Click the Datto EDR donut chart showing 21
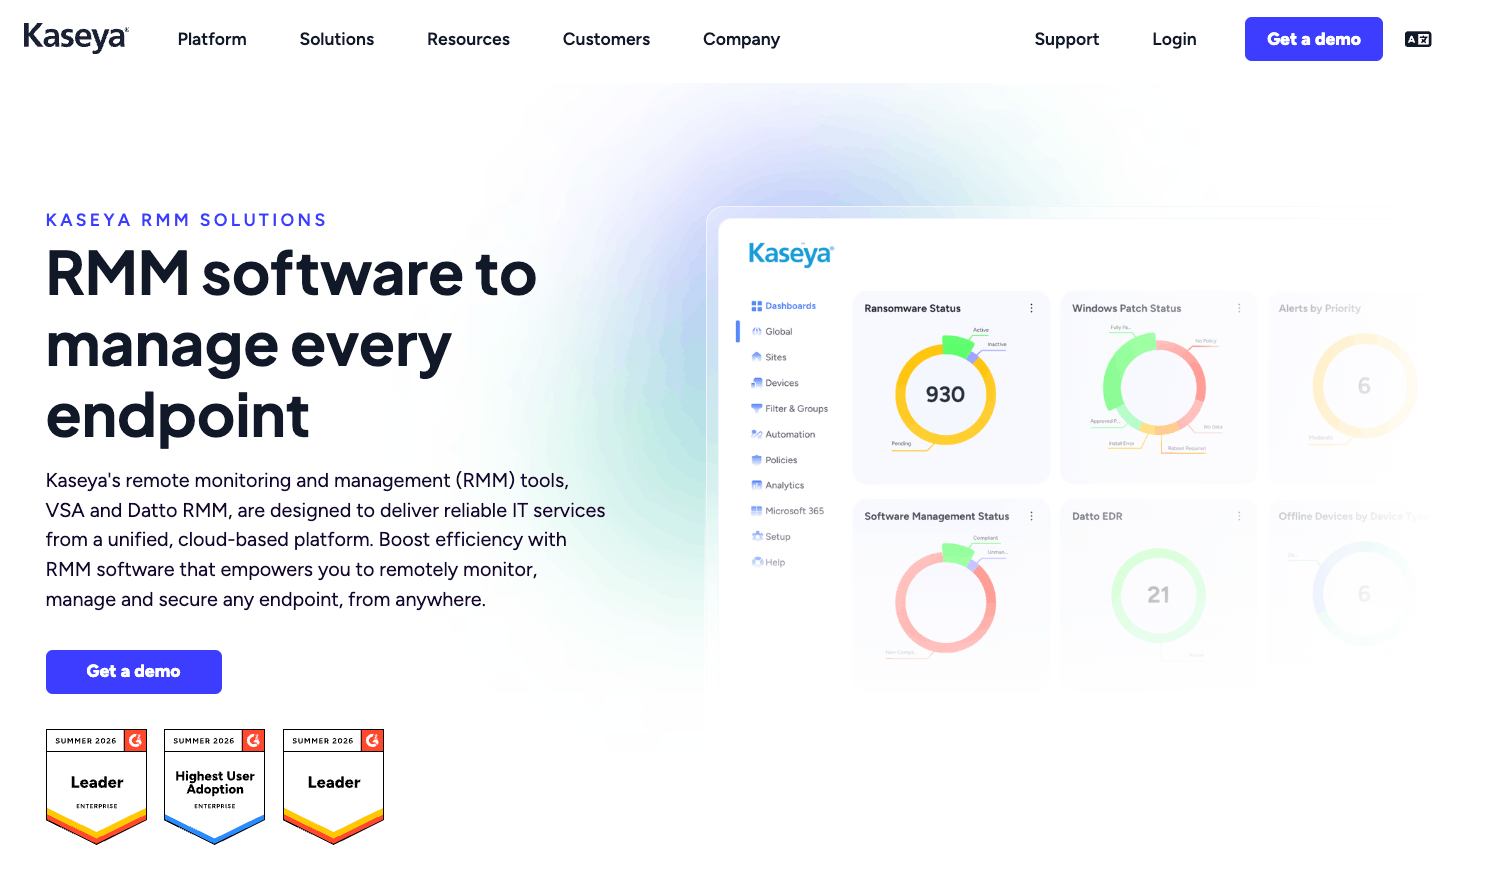1486x883 pixels. (x=1158, y=595)
